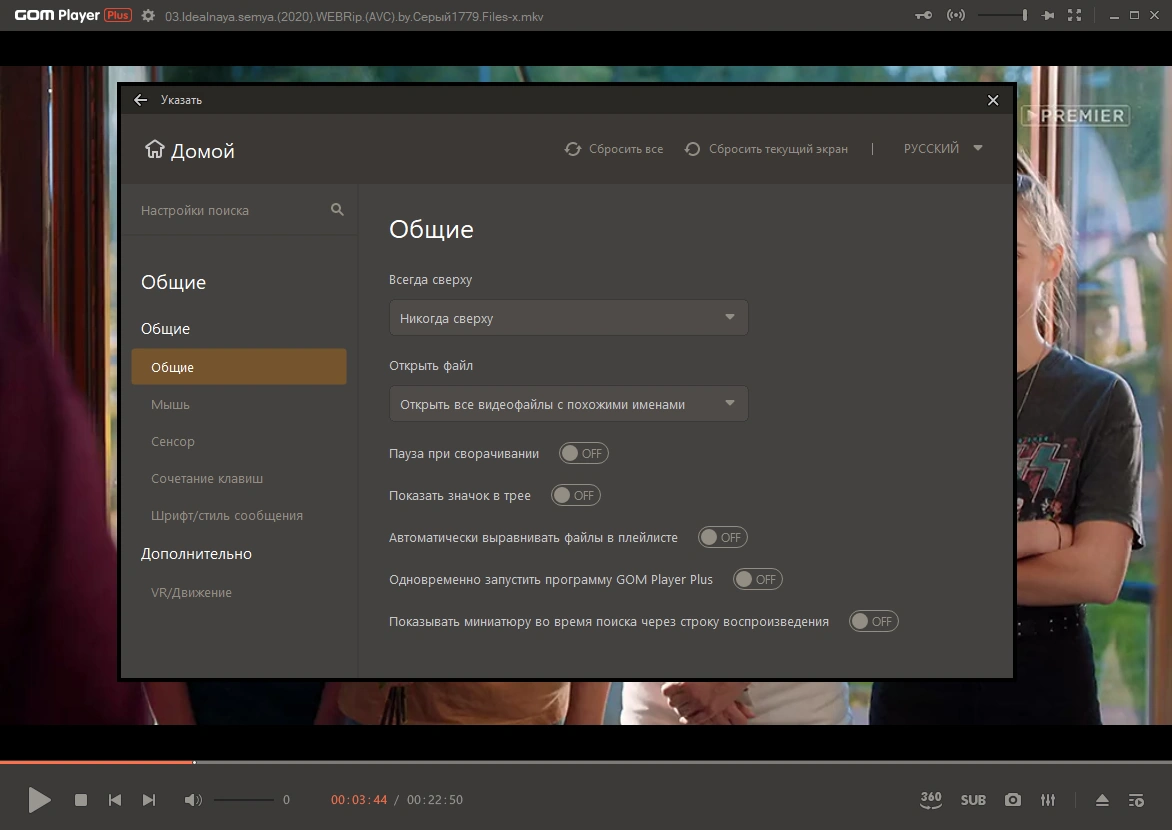Viewport: 1172px width, 830px height.
Task: Capture a screenshot with the camera icon
Action: (1013, 800)
